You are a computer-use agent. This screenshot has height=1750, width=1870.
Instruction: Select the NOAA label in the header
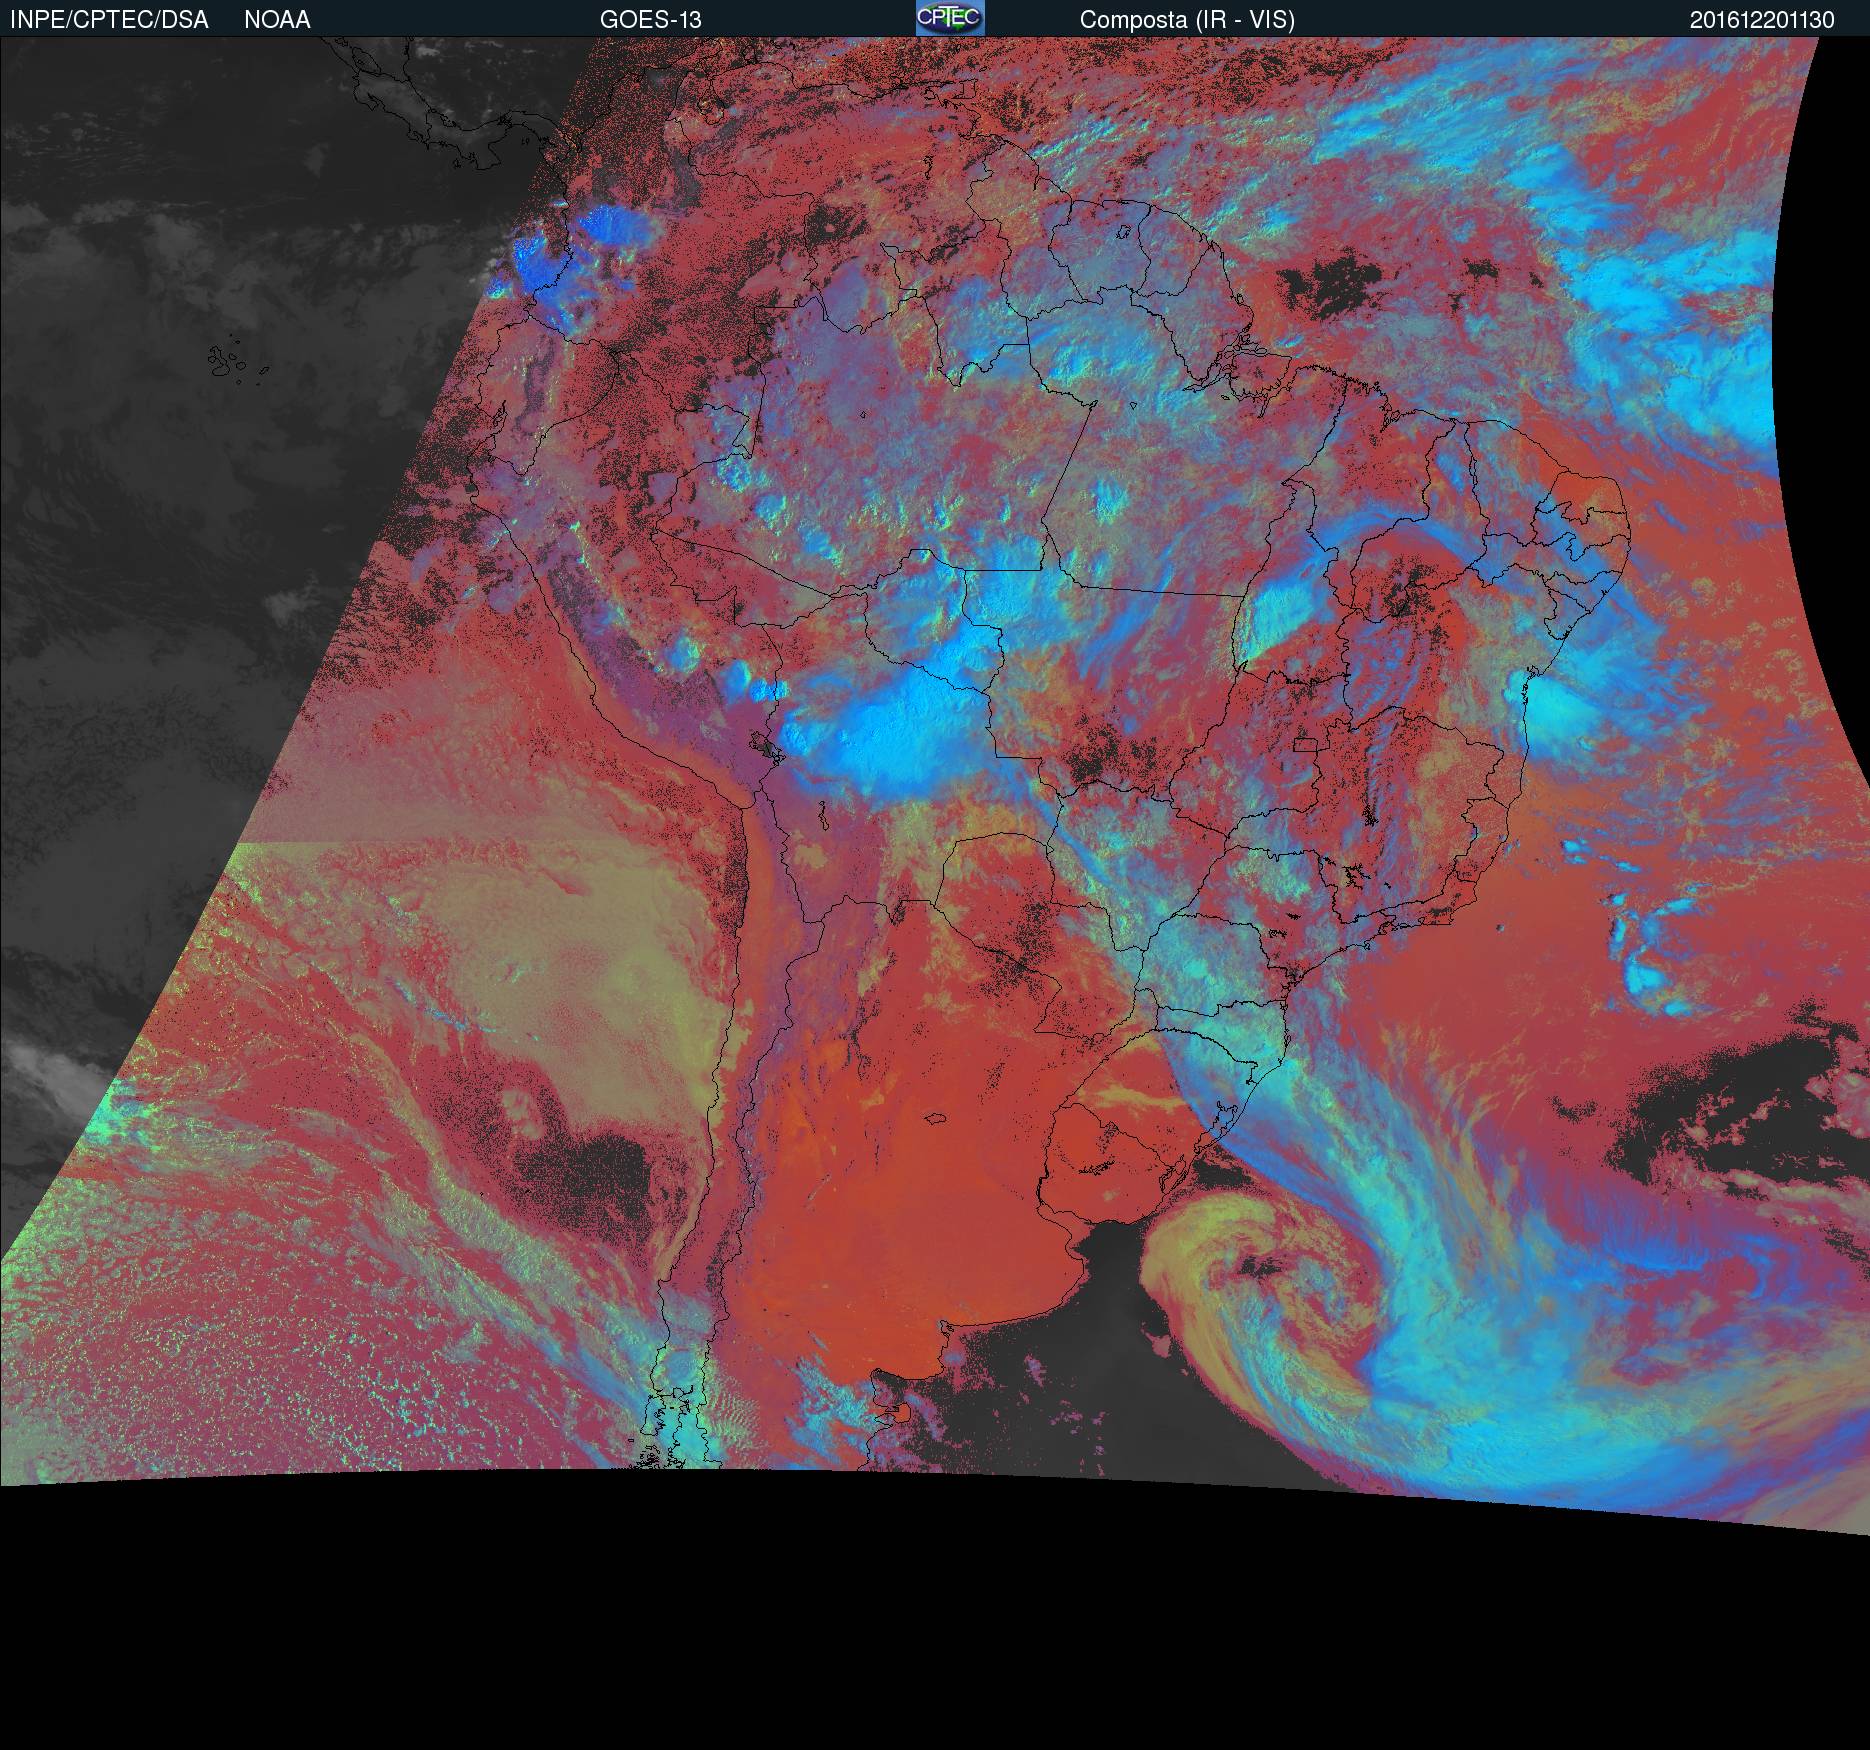coord(277,20)
